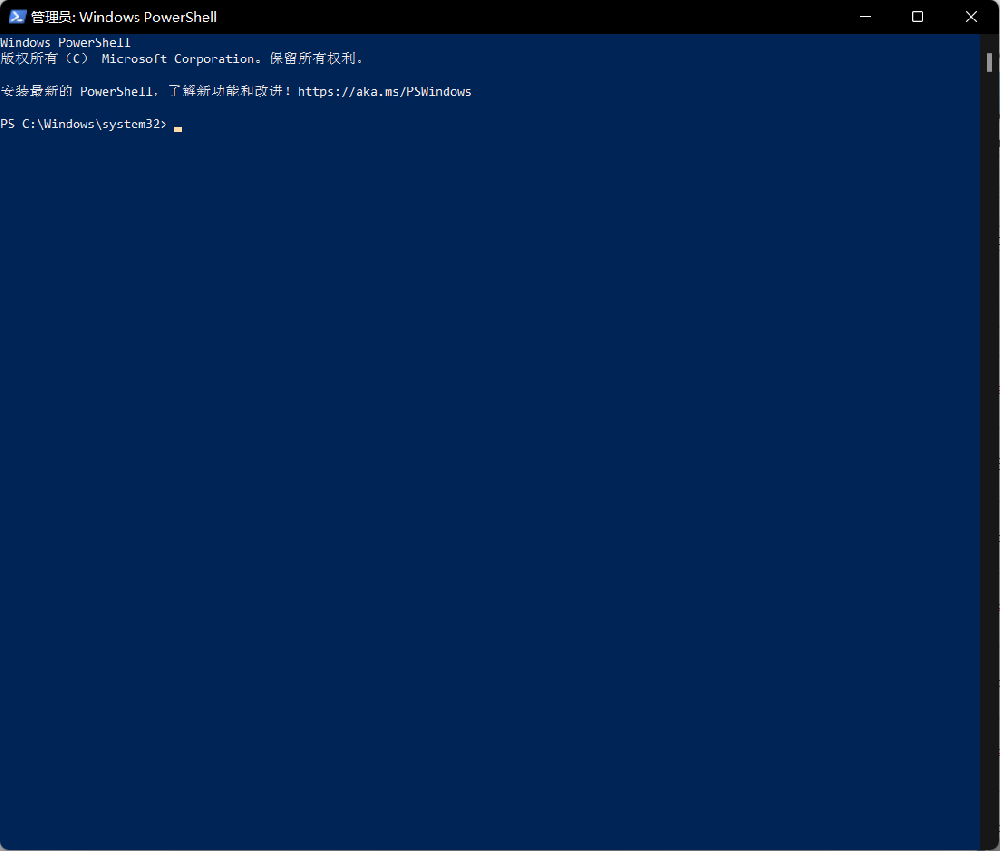Screen dimensions: 1000x851
Task: Minimize the PowerShell window
Action: point(865,17)
